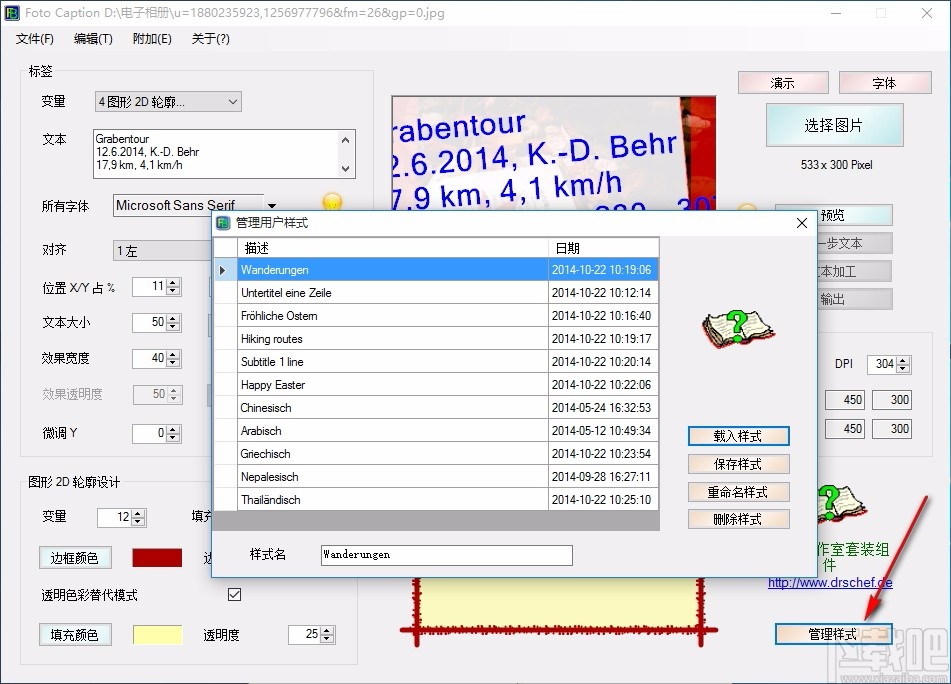The image size is (951, 684).
Task: Click the caption text box scrollbar up arrow
Action: (x=345, y=140)
